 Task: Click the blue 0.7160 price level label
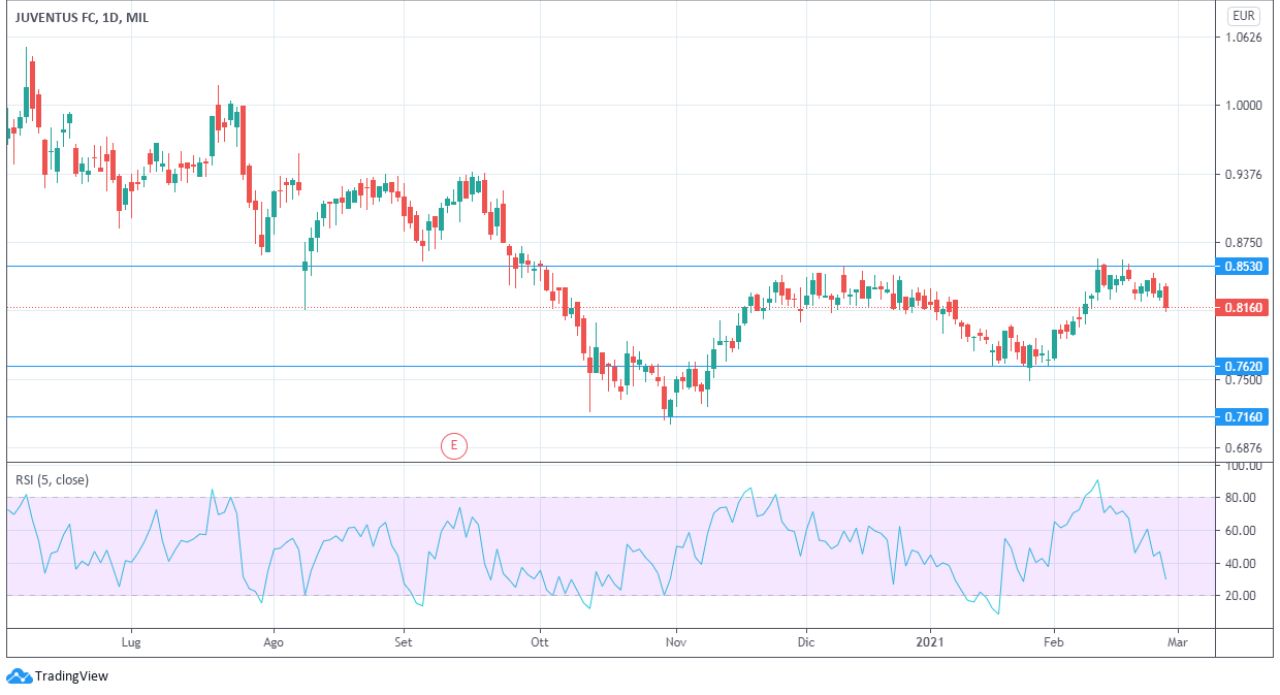(1243, 416)
